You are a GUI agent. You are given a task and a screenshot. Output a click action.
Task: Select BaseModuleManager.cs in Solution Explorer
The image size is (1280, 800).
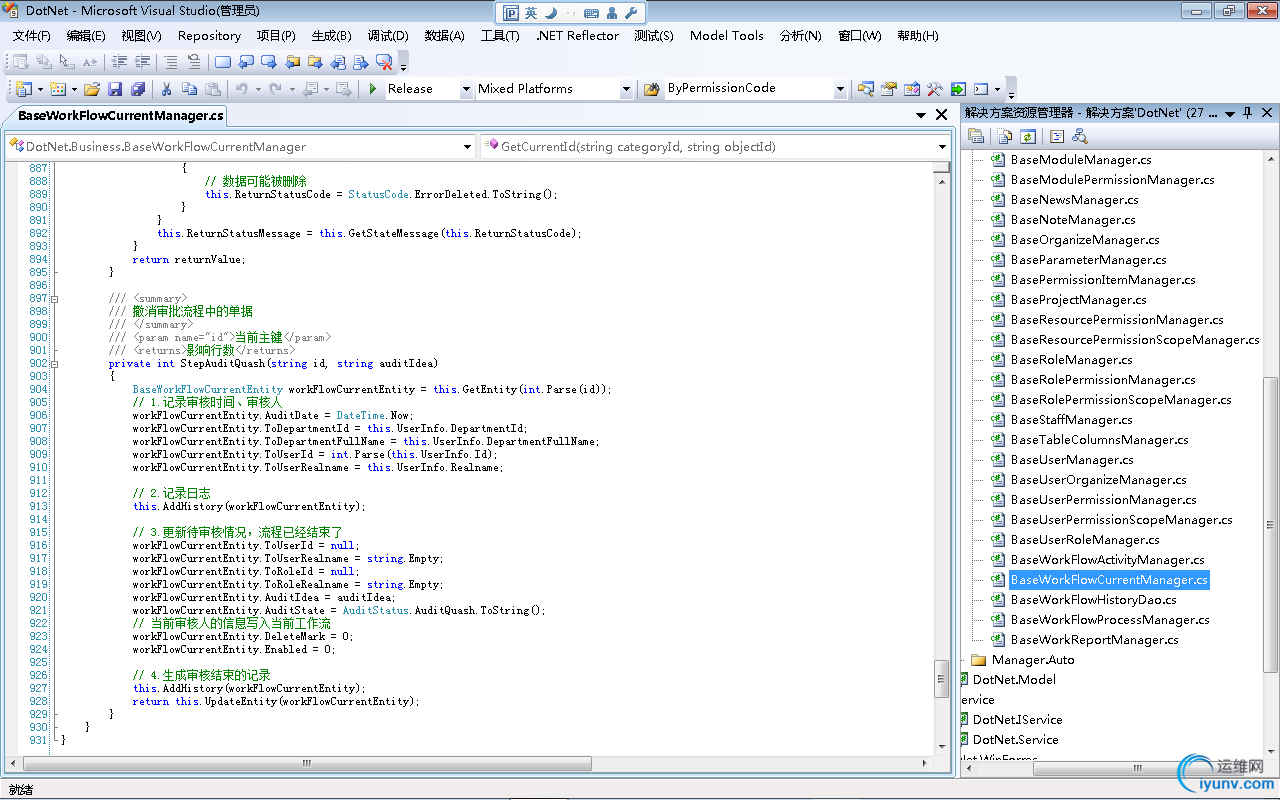click(x=1081, y=160)
